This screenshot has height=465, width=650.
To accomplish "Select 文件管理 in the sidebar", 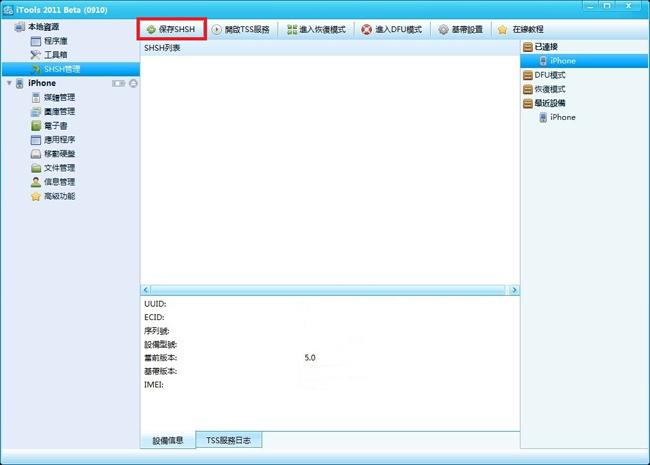I will (x=52, y=168).
